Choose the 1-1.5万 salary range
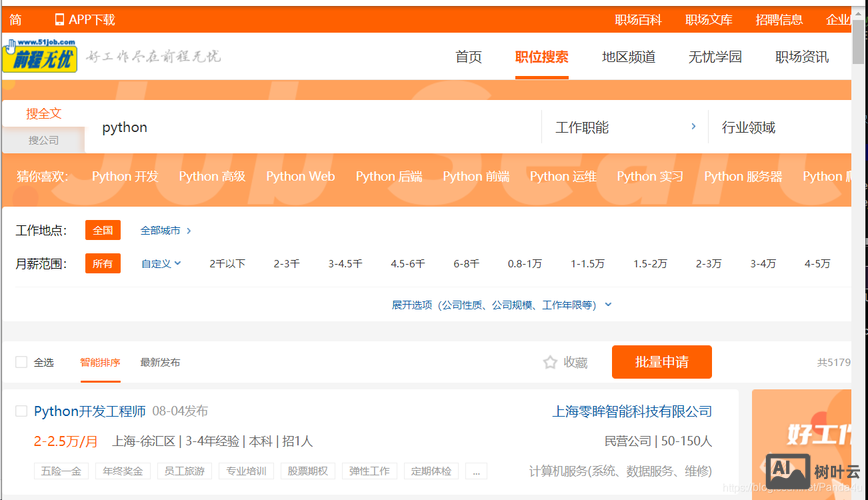Image resolution: width=868 pixels, height=500 pixels. (x=587, y=264)
